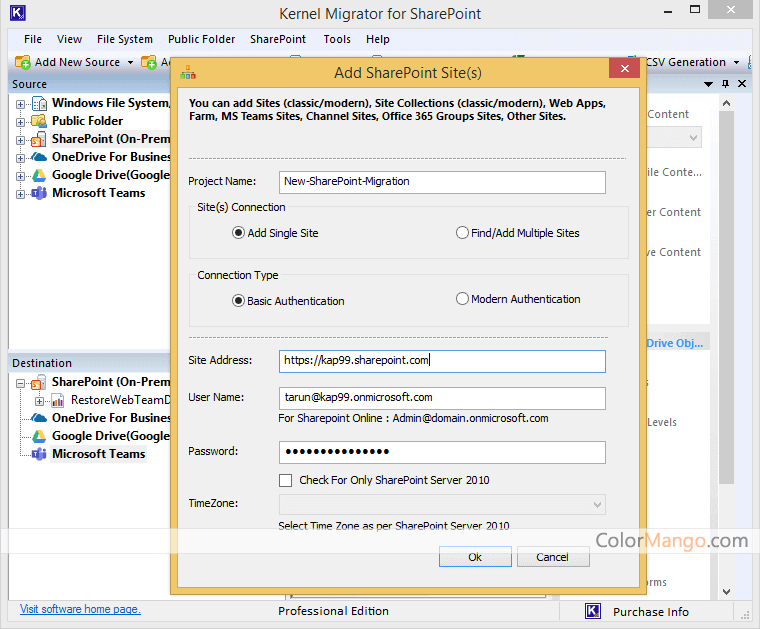
Task: Click the Windows File System icon in Source
Action: click(39, 103)
